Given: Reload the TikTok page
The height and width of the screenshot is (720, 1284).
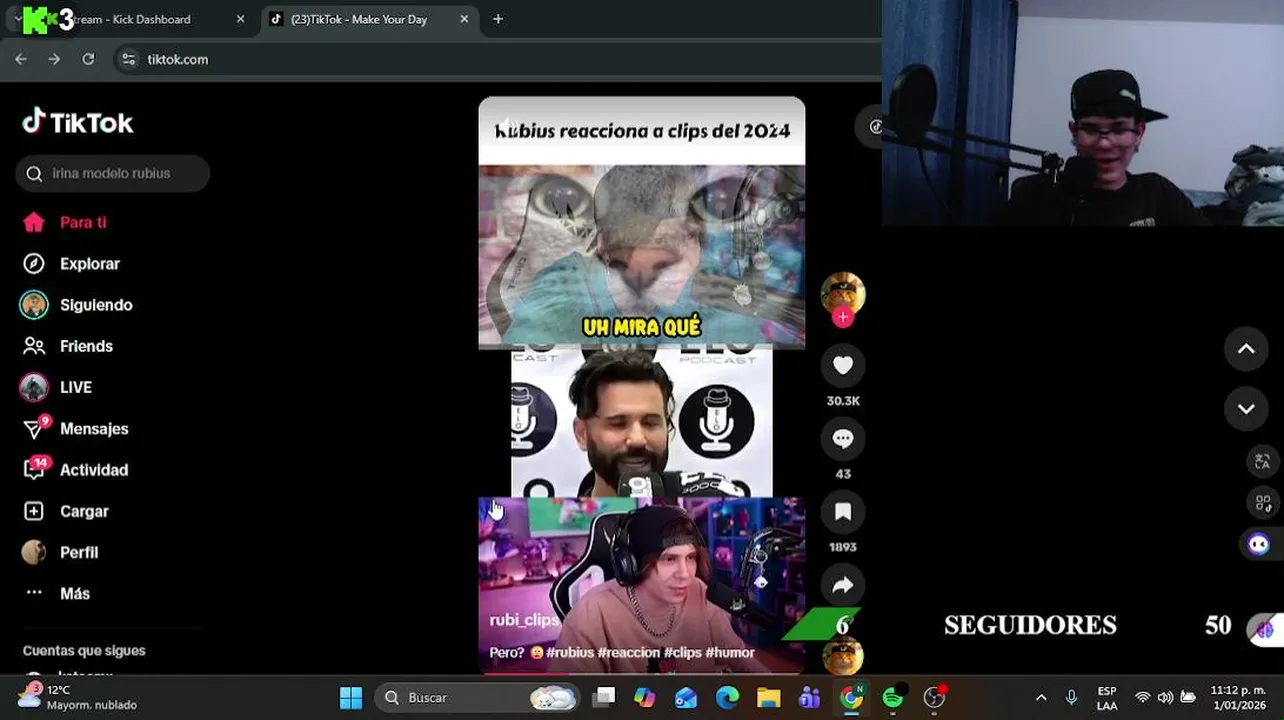Looking at the screenshot, I should [x=88, y=59].
